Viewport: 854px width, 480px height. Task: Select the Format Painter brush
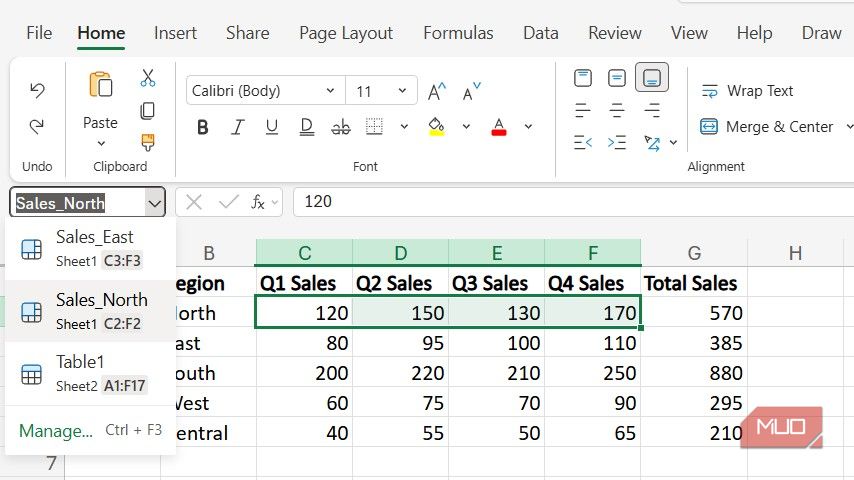148,142
